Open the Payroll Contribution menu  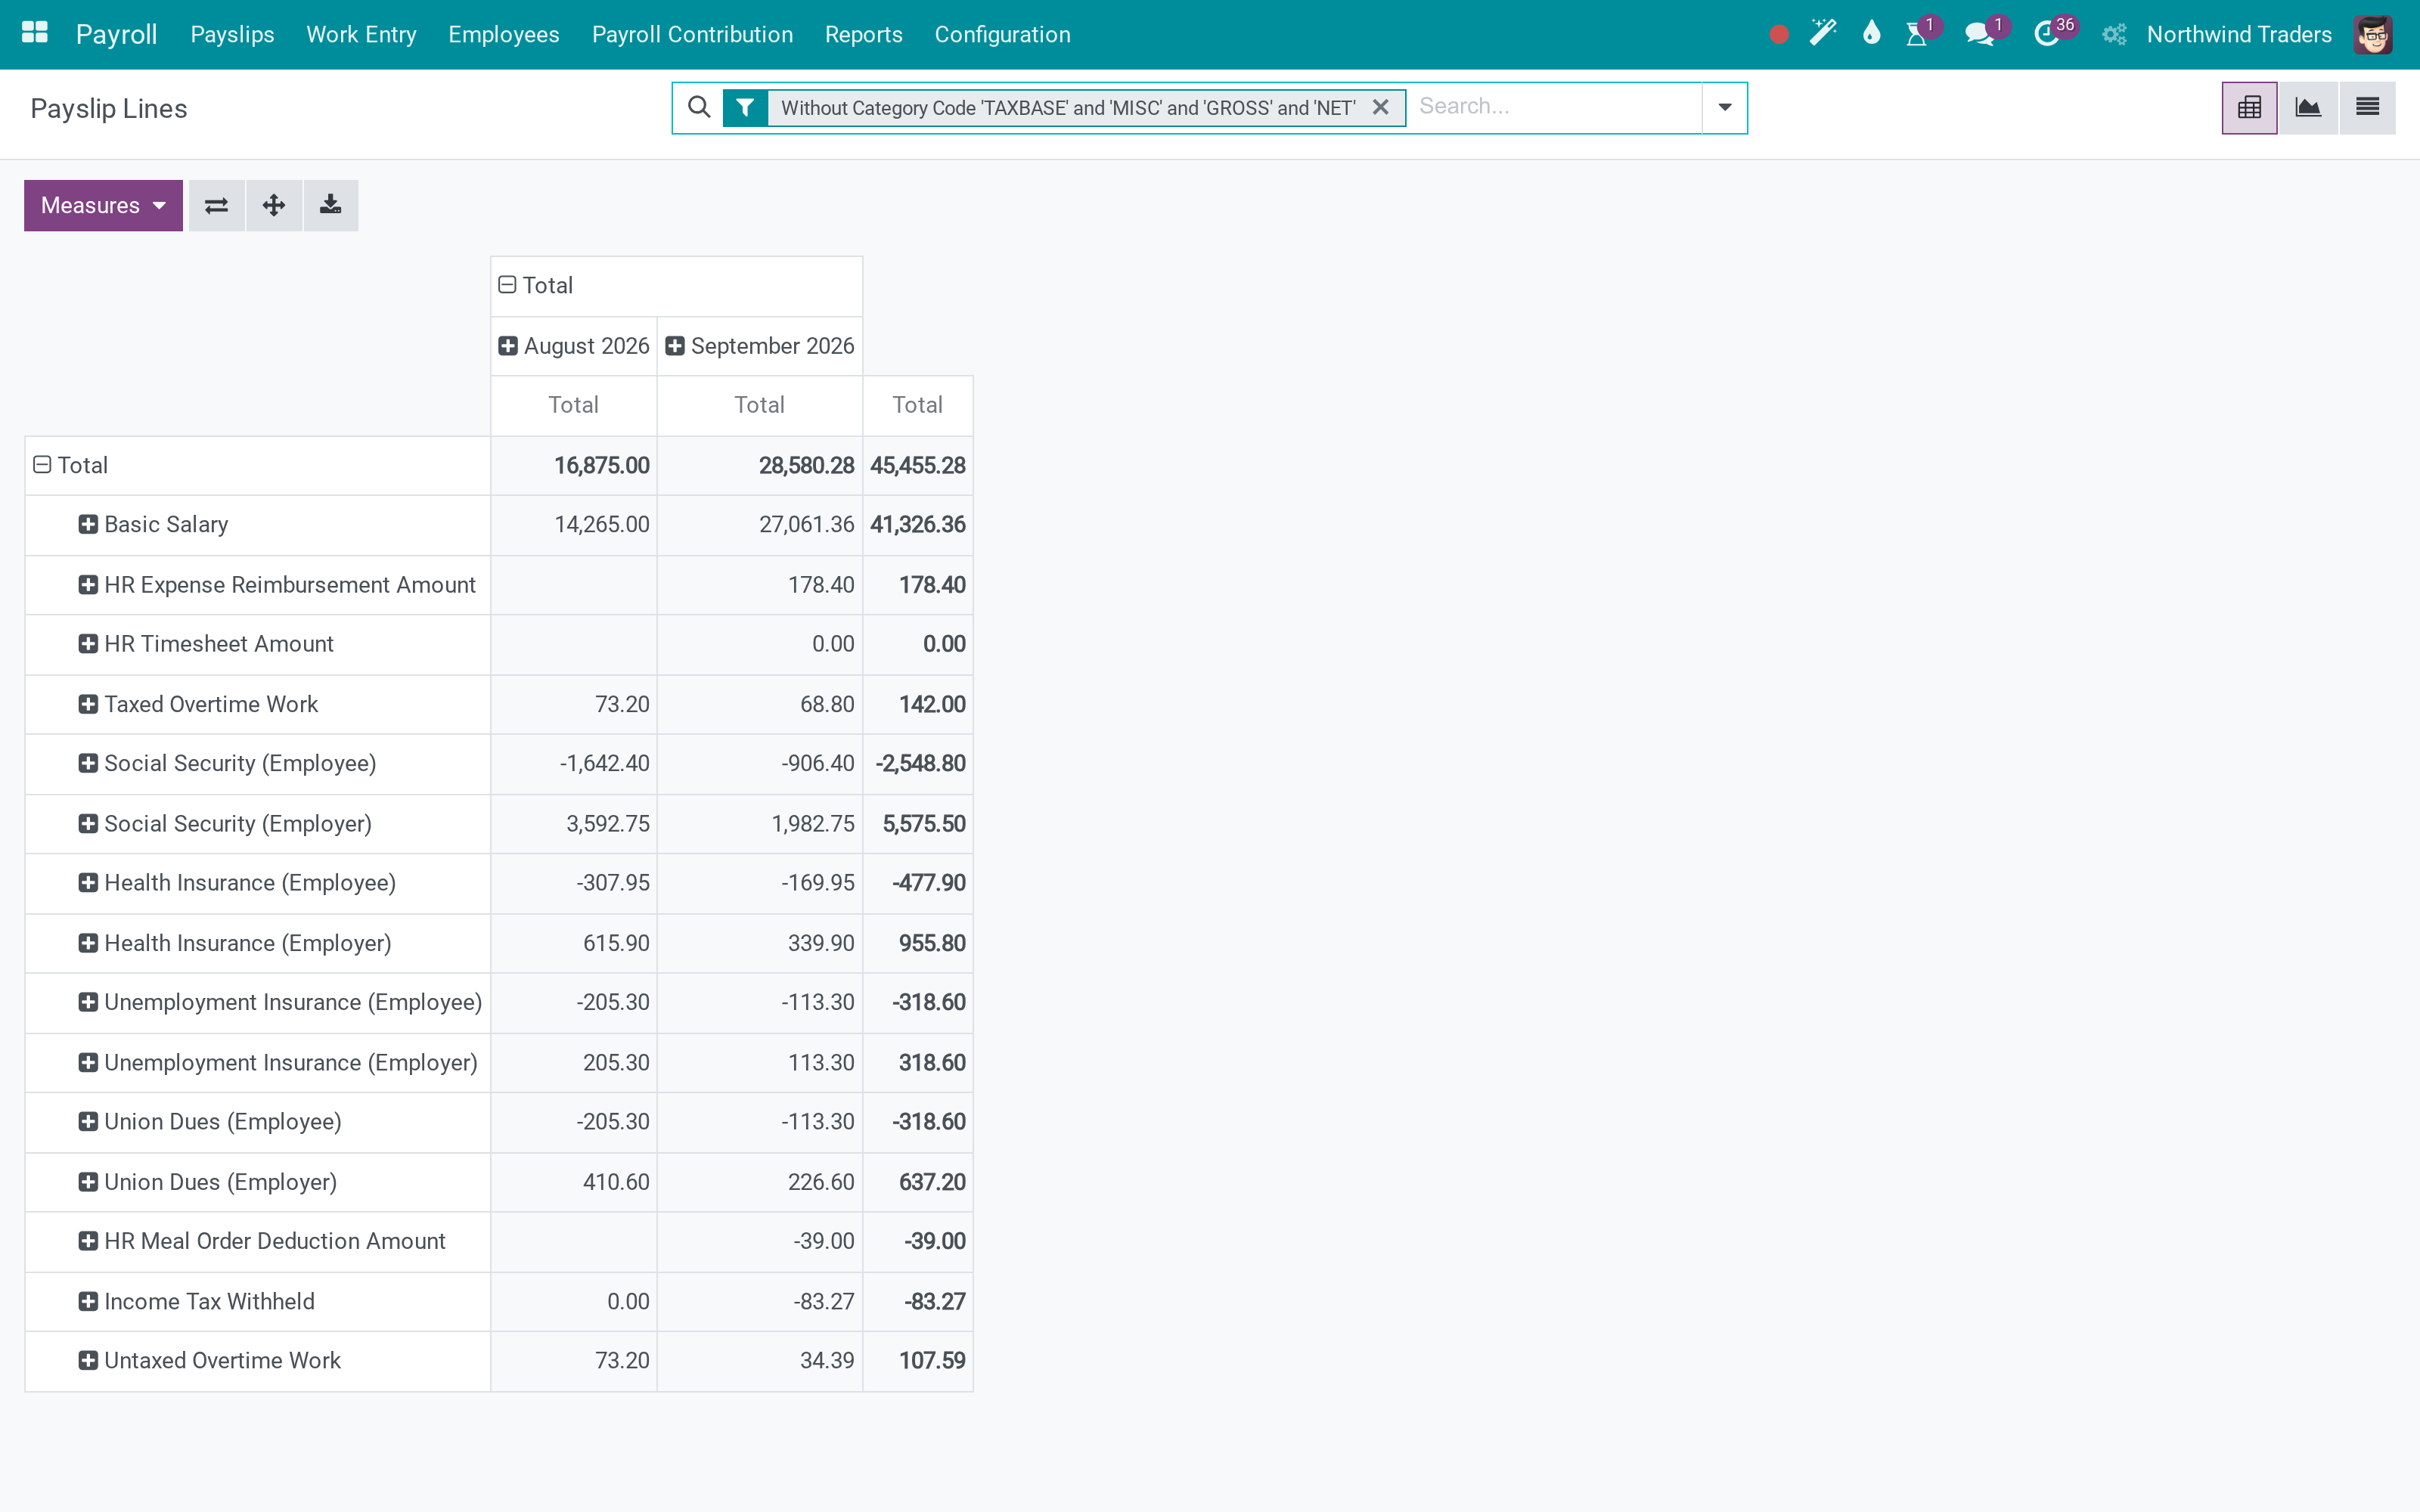point(692,34)
